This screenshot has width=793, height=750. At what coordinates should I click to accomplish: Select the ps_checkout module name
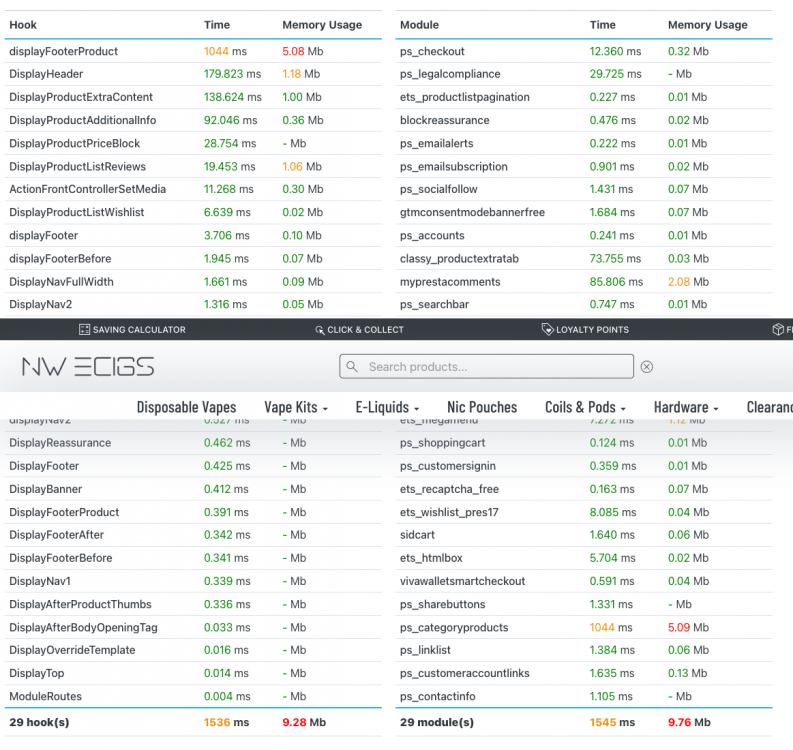pyautogui.click(x=432, y=51)
